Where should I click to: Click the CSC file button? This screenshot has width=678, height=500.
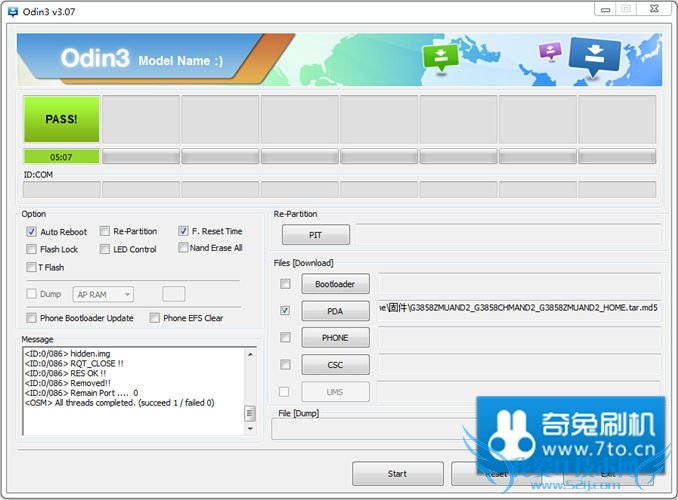coord(336,365)
